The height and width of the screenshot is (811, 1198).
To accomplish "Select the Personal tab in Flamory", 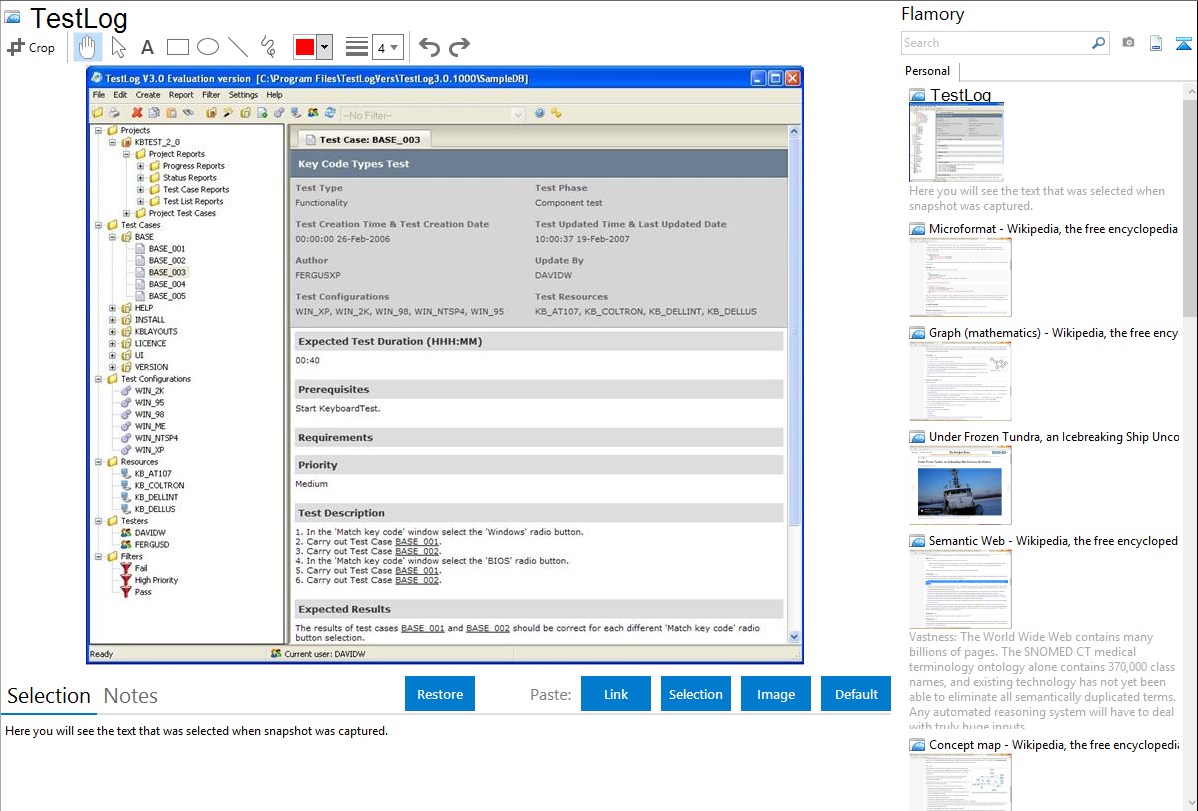I will pyautogui.click(x=928, y=71).
